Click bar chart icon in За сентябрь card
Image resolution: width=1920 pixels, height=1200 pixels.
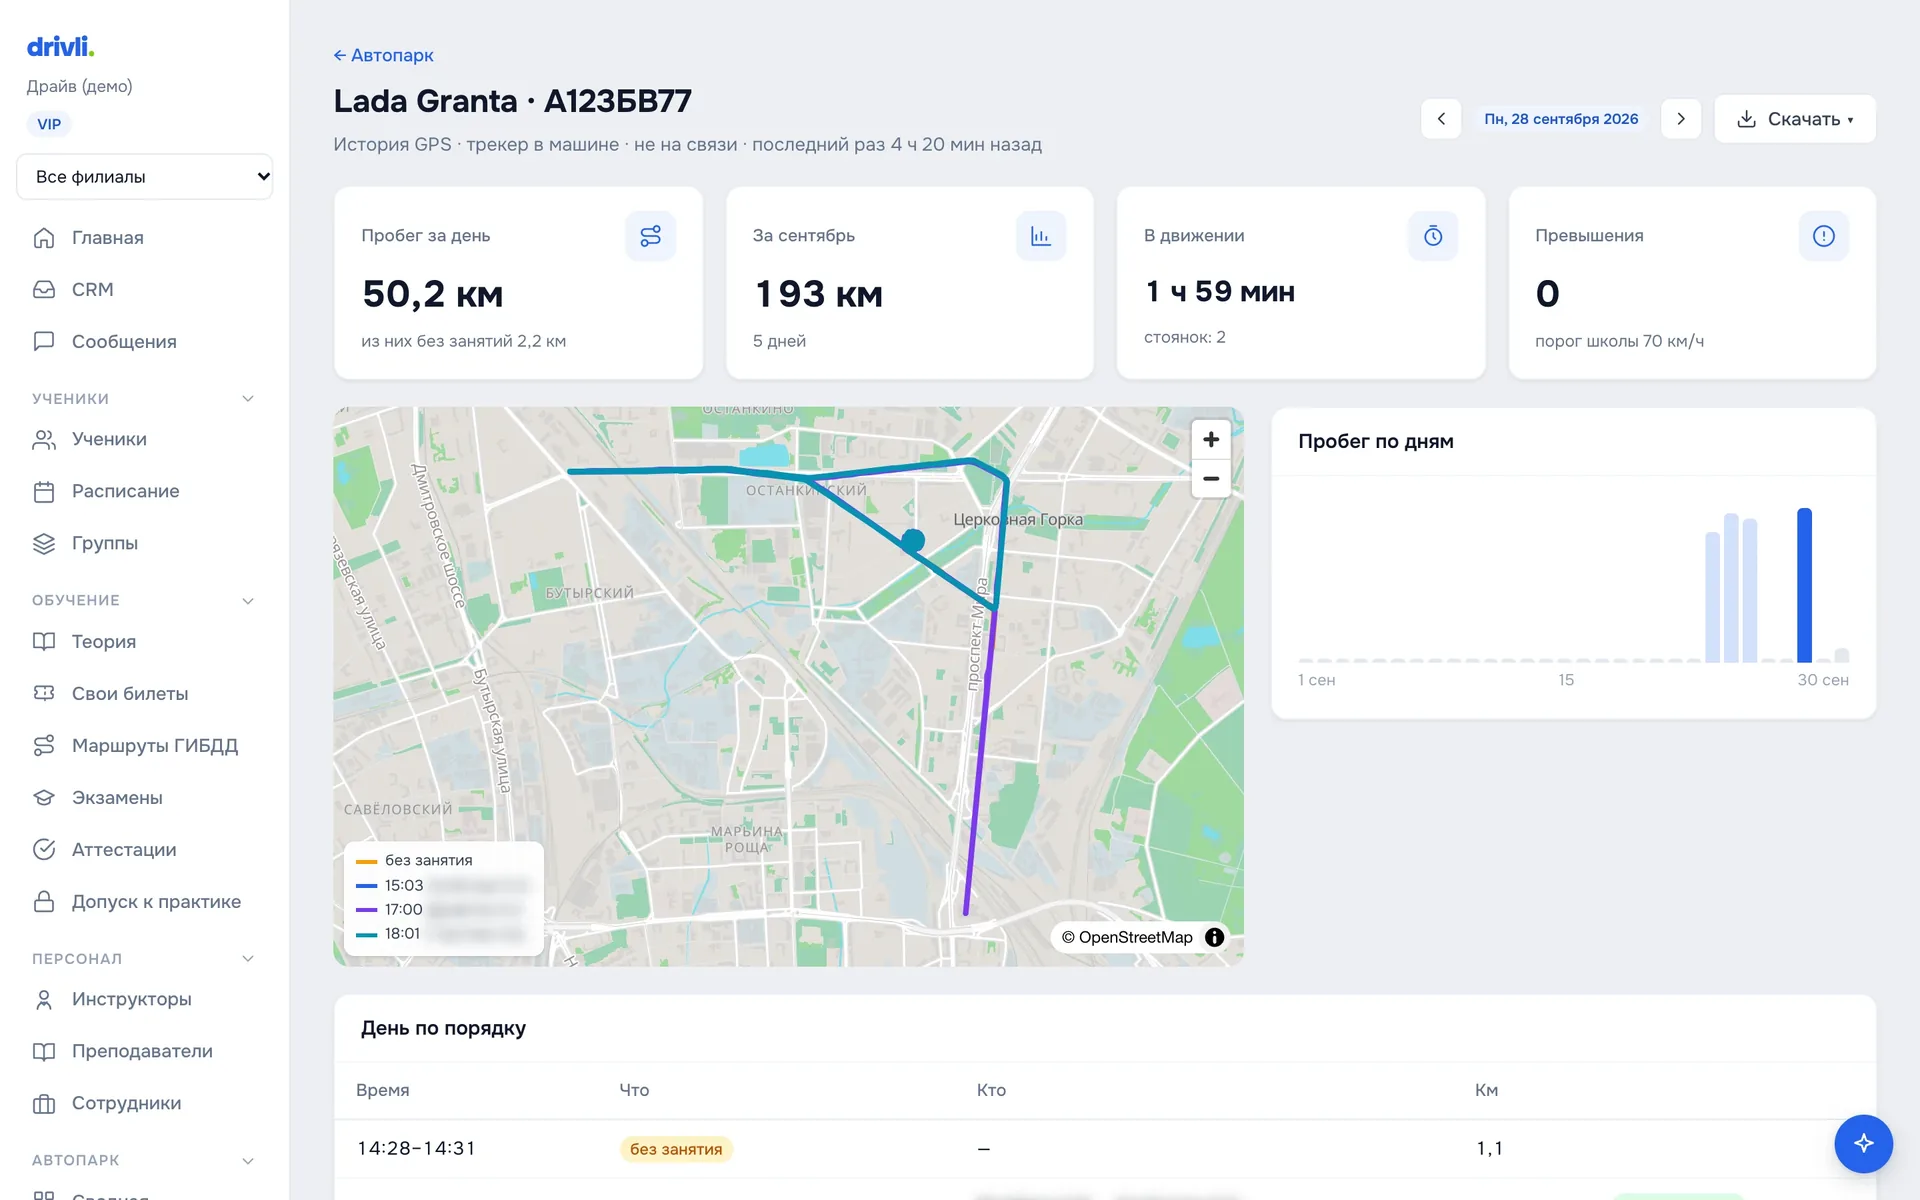(x=1041, y=236)
